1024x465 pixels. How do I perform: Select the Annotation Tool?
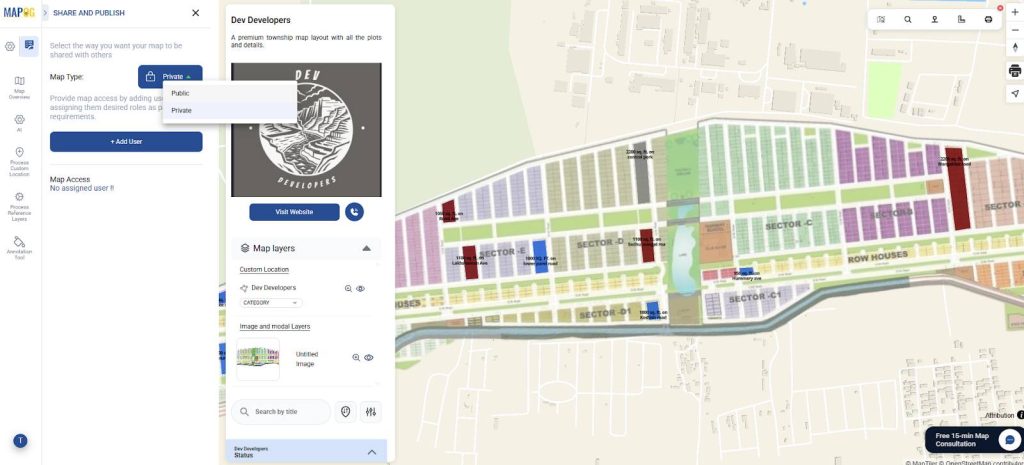coord(19,248)
